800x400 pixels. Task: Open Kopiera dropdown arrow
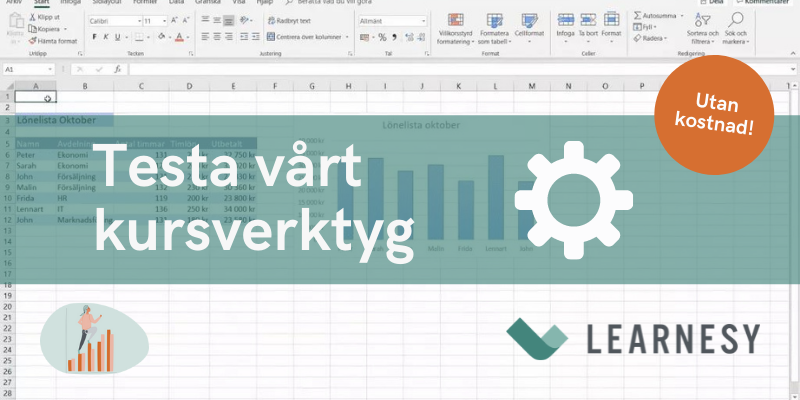(65, 29)
